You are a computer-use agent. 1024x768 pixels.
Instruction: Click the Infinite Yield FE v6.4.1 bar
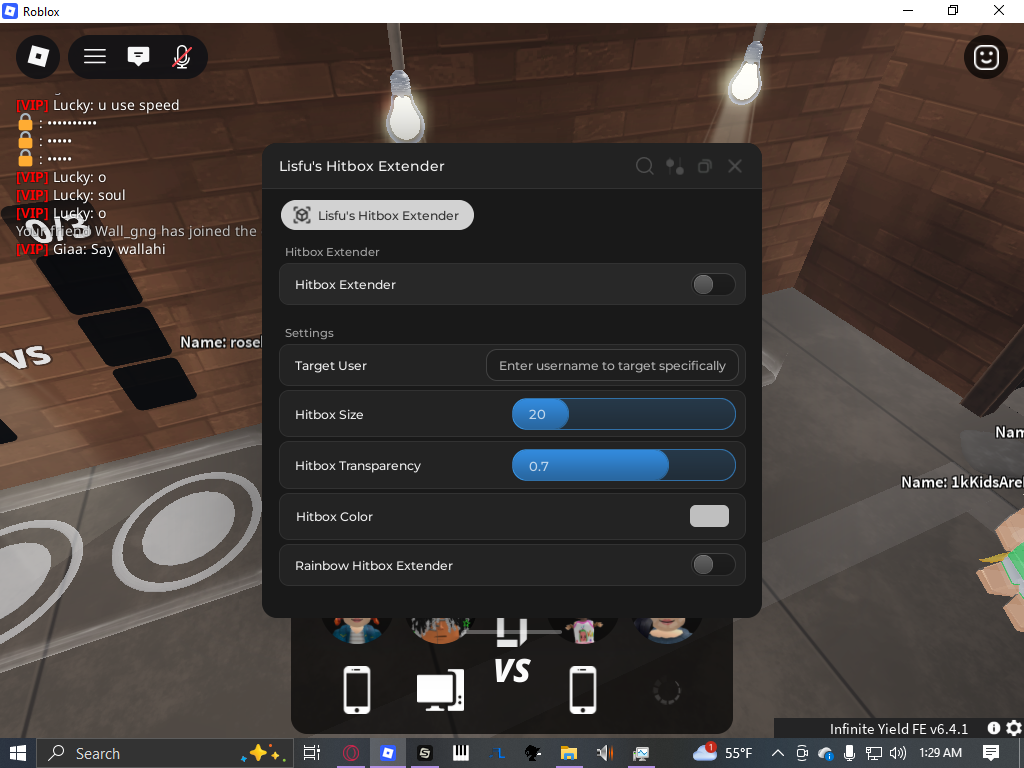[899, 728]
